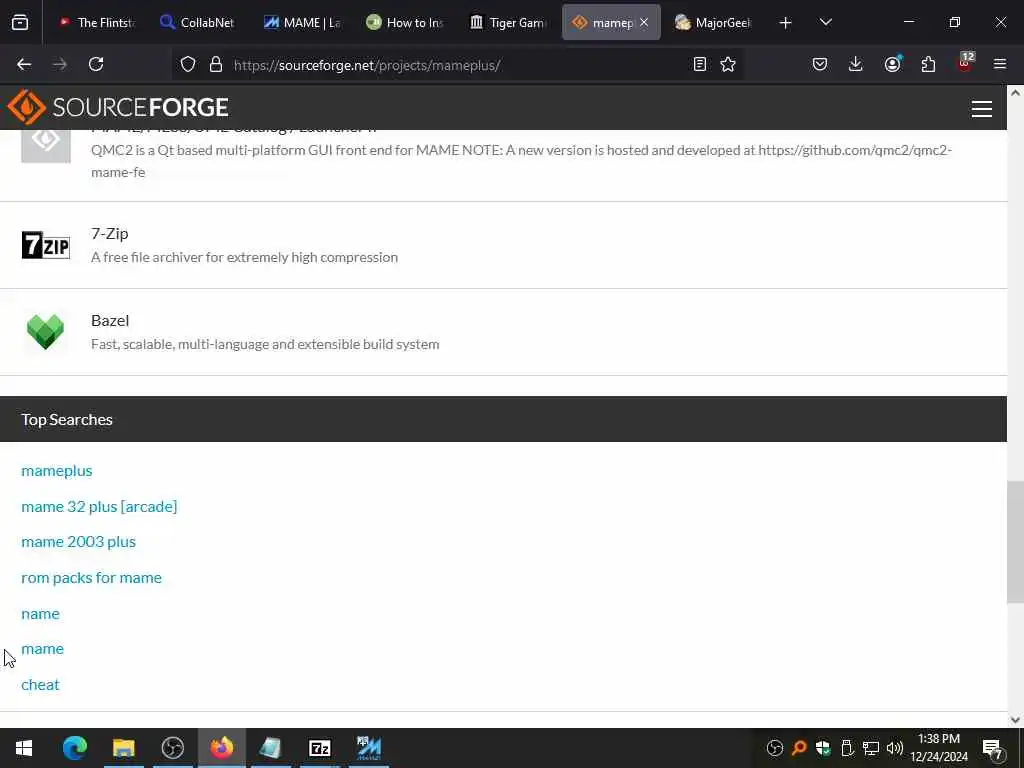Image resolution: width=1024 pixels, height=768 pixels.
Task: Reload the current page
Action: [96, 64]
